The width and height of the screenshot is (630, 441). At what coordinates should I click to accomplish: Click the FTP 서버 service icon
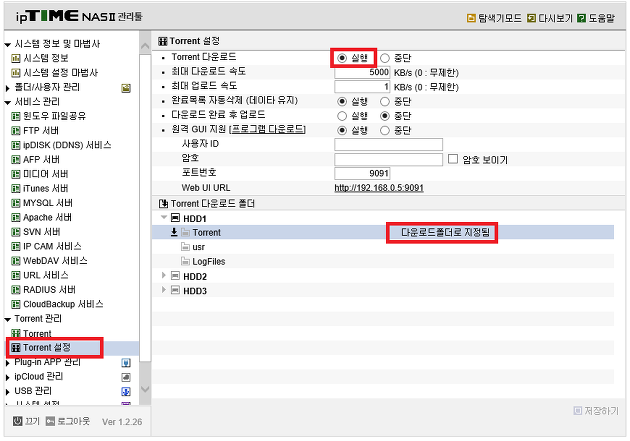point(16,131)
